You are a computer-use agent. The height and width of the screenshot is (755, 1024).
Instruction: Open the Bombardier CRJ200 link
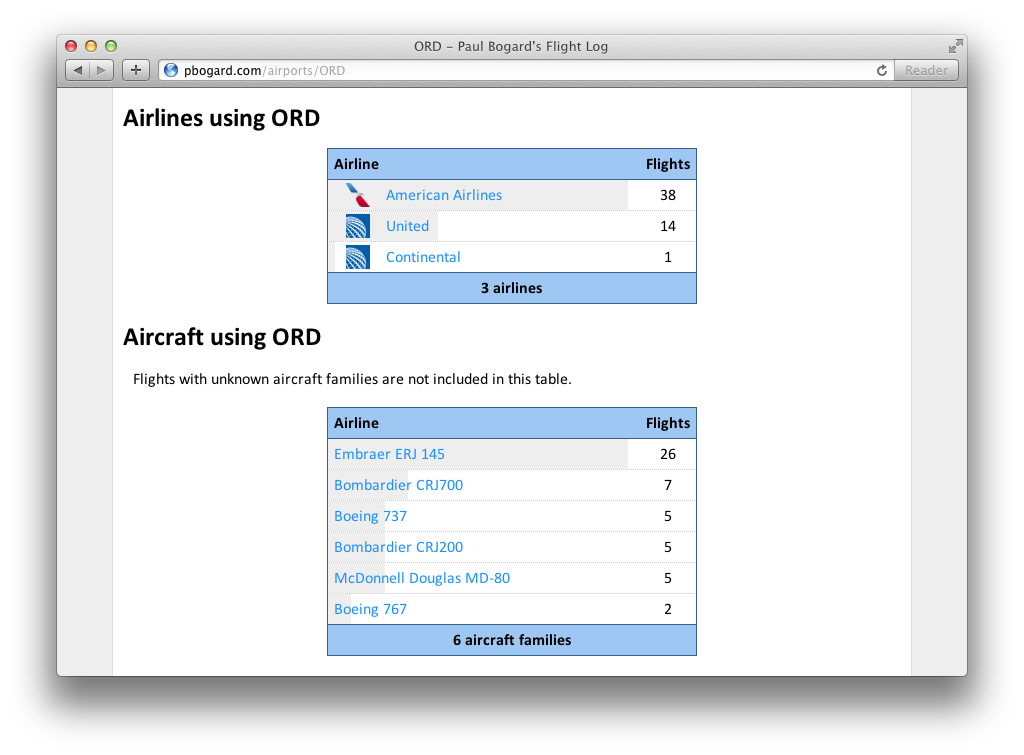[398, 547]
